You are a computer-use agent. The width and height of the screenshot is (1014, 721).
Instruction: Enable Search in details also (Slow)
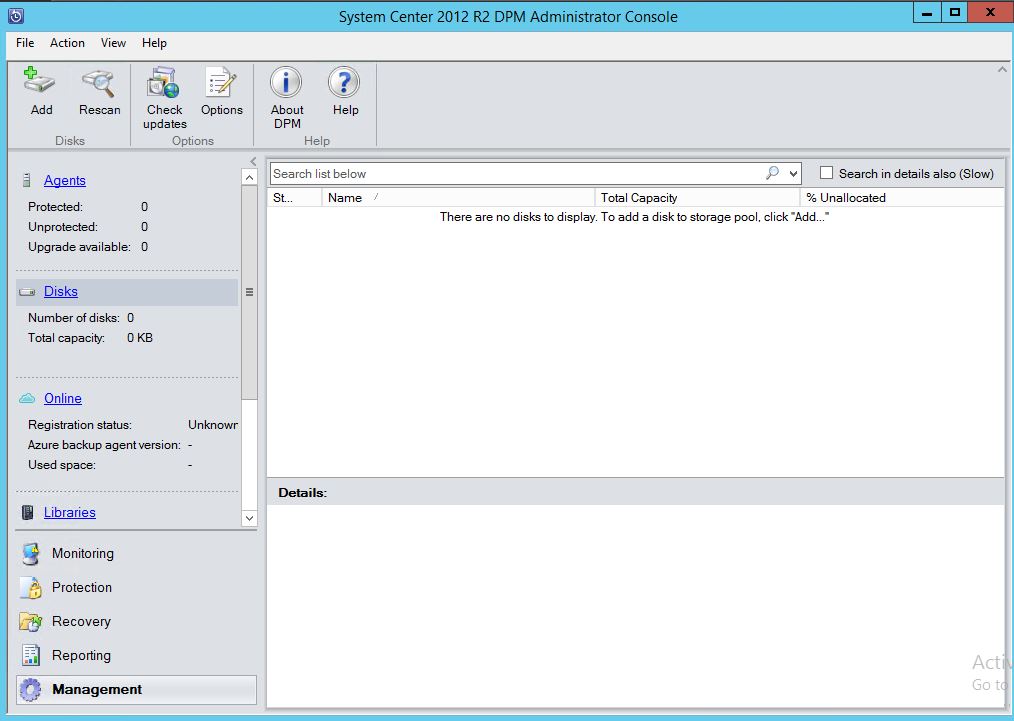tap(826, 173)
